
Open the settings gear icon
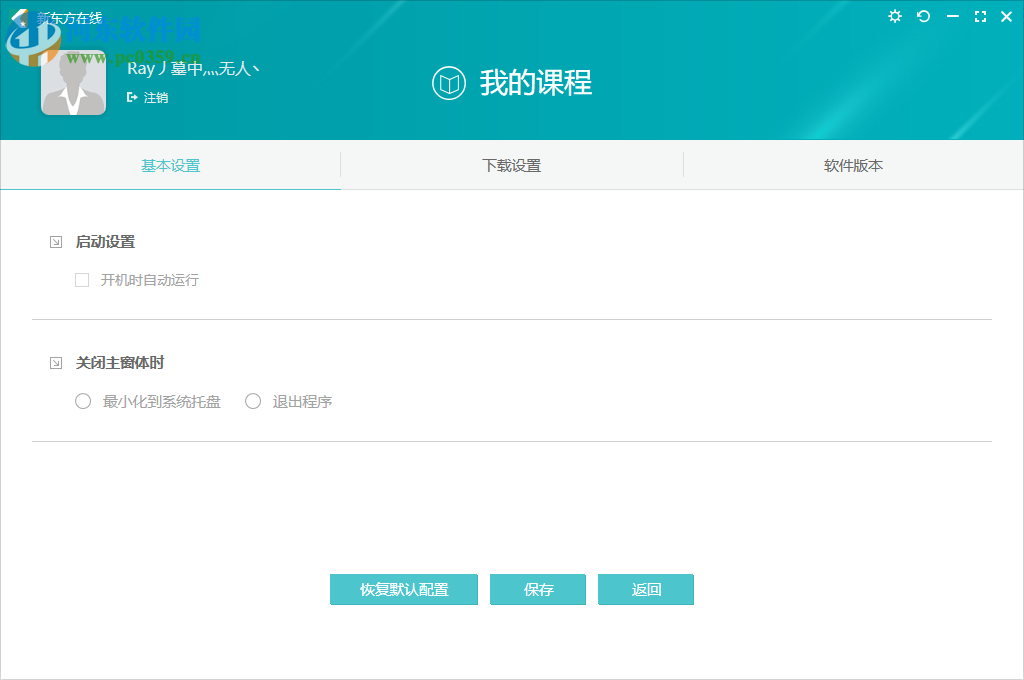click(x=894, y=16)
